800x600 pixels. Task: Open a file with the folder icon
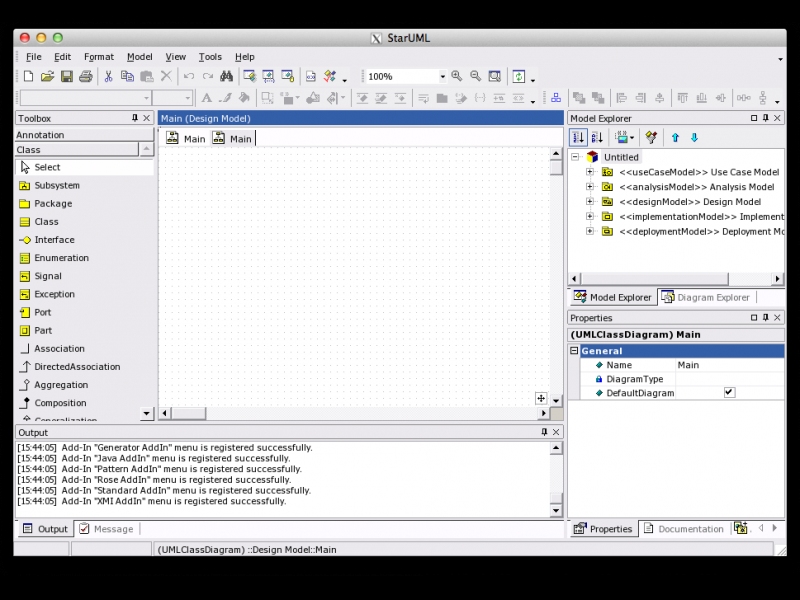(47, 77)
